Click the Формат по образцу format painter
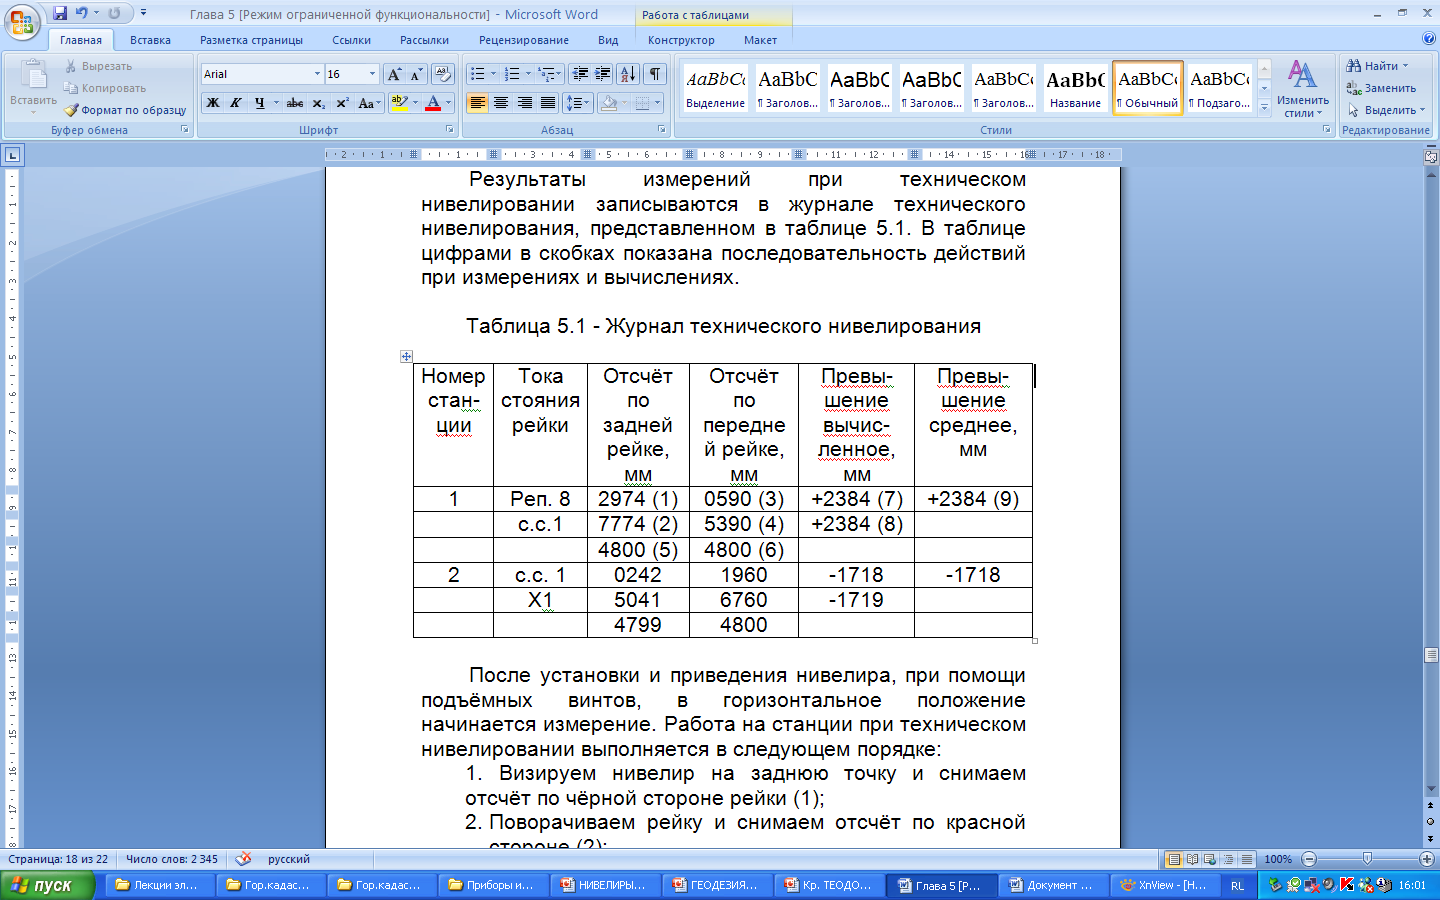 pos(125,110)
